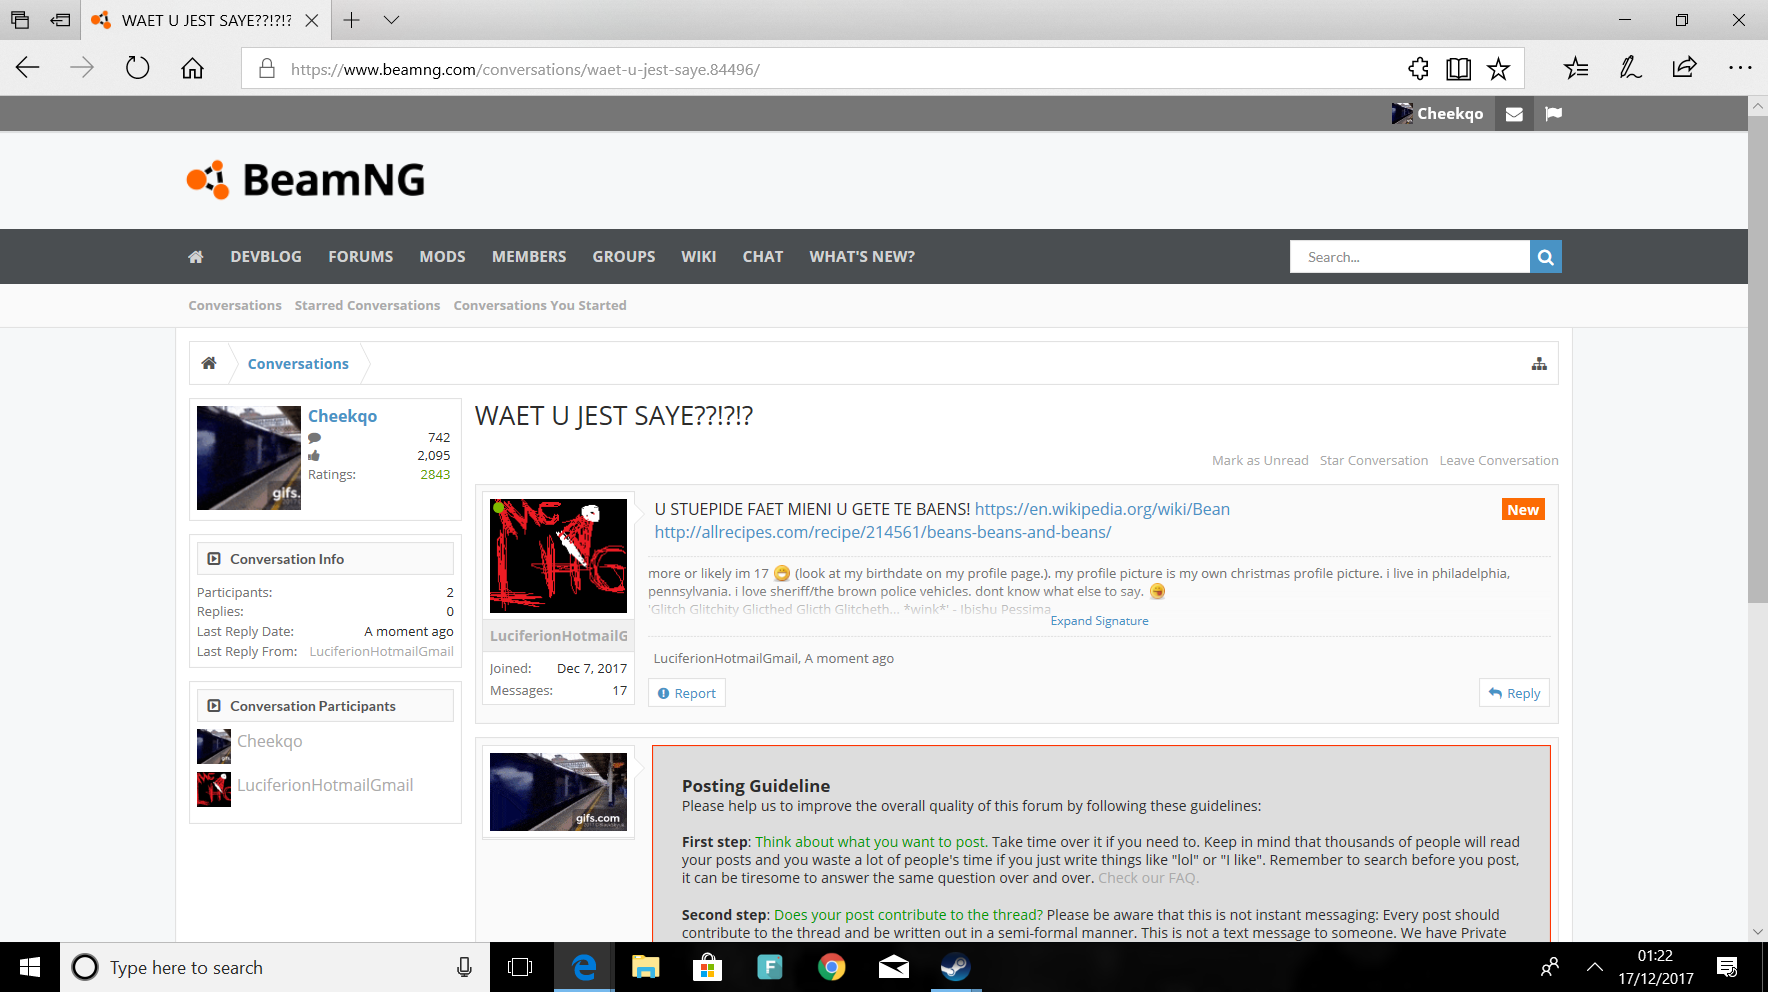Viewport: 1768px width, 992px height.
Task: Click the LuciferionHotmailGmail avatar in message
Action: click(558, 556)
